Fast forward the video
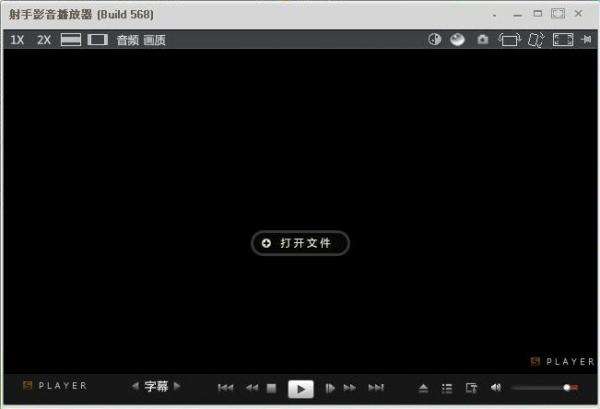This screenshot has height=409, width=600. click(x=349, y=388)
